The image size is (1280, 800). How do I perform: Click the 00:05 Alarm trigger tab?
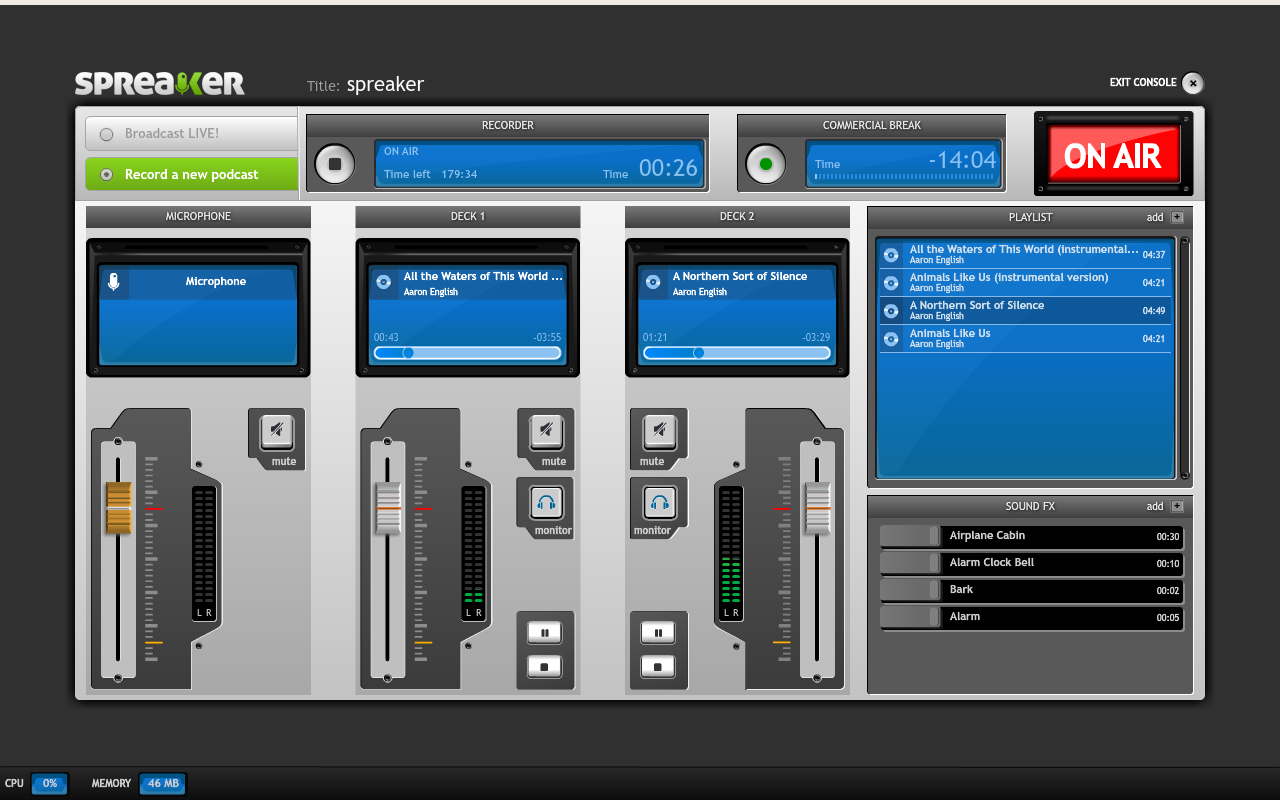910,617
